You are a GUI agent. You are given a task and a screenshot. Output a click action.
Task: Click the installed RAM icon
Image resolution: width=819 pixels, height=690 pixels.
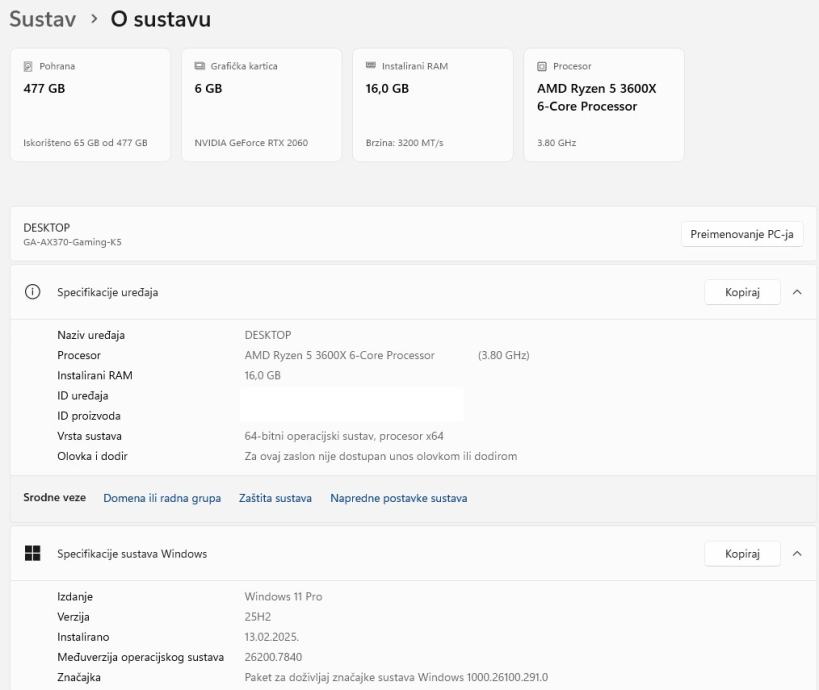[372, 67]
